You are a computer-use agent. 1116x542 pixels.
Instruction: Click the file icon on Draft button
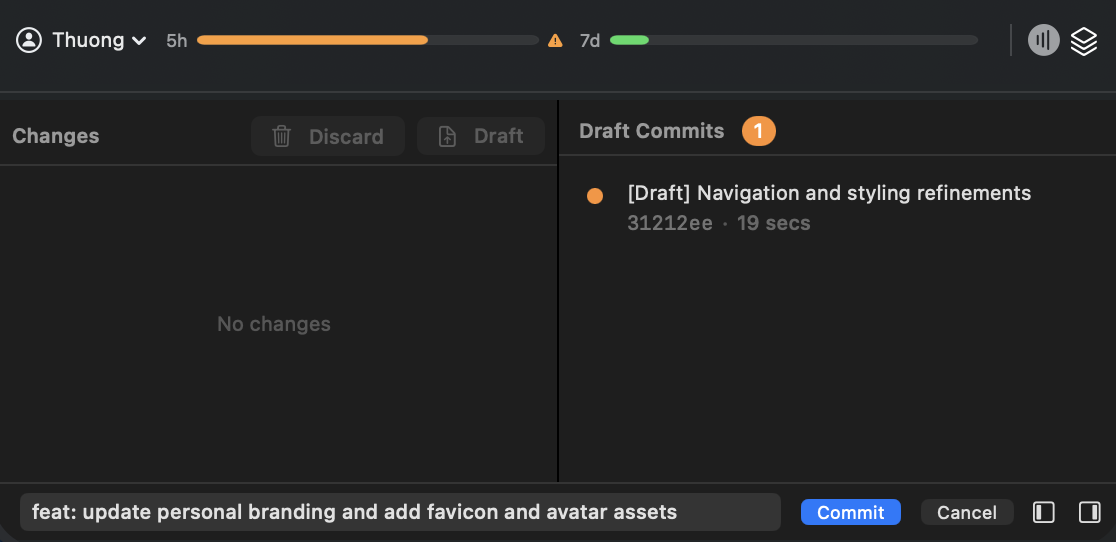point(447,136)
